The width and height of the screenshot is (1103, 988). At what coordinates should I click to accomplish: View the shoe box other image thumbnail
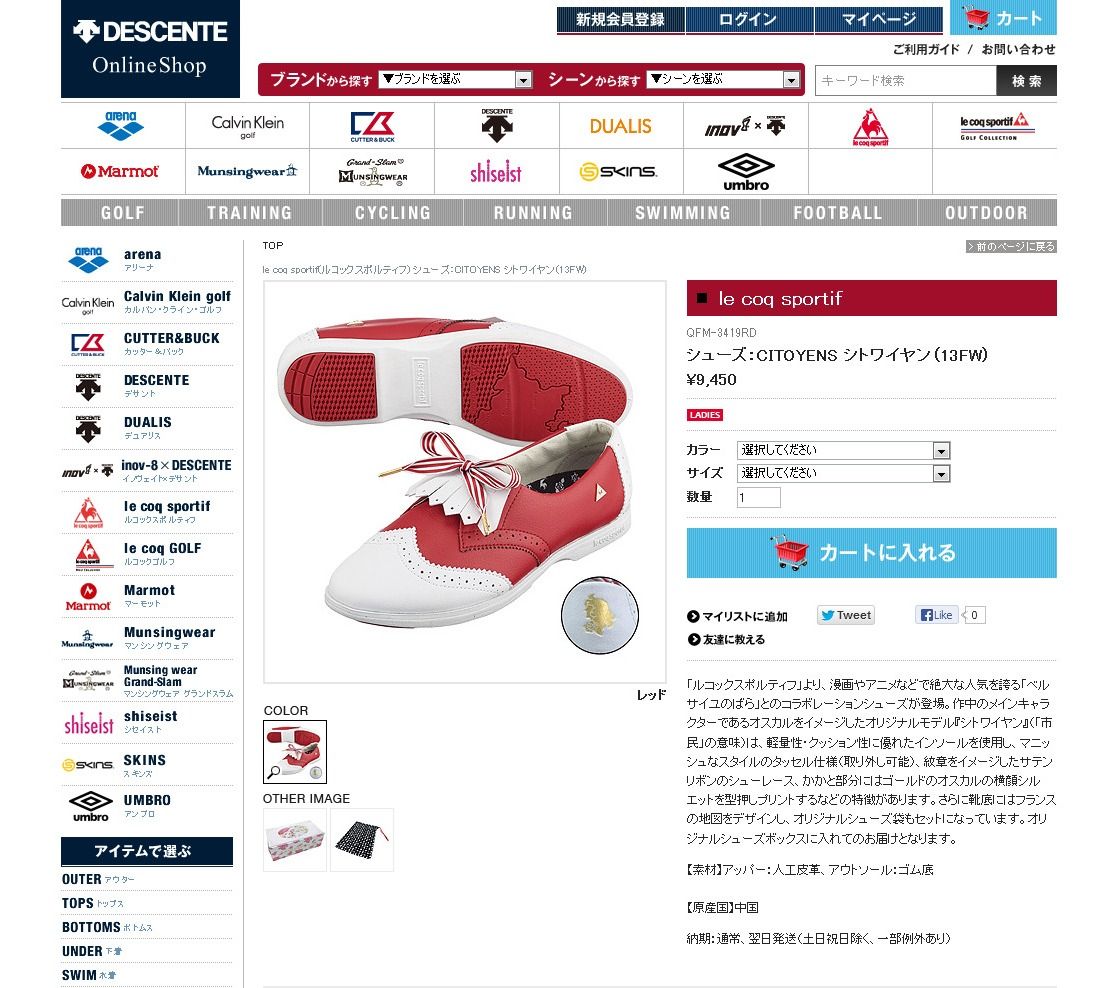[295, 840]
